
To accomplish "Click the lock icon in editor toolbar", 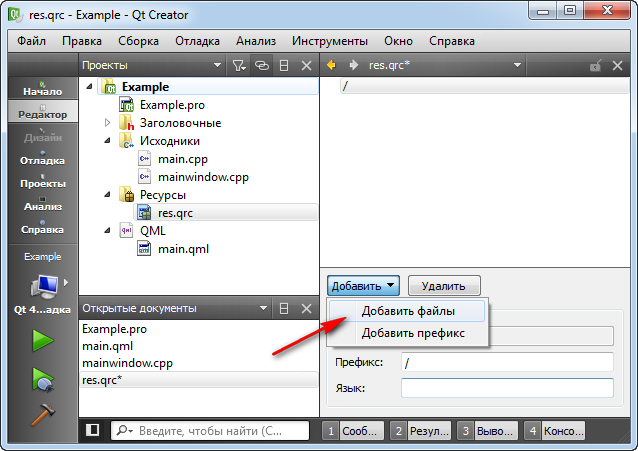I will (595, 65).
